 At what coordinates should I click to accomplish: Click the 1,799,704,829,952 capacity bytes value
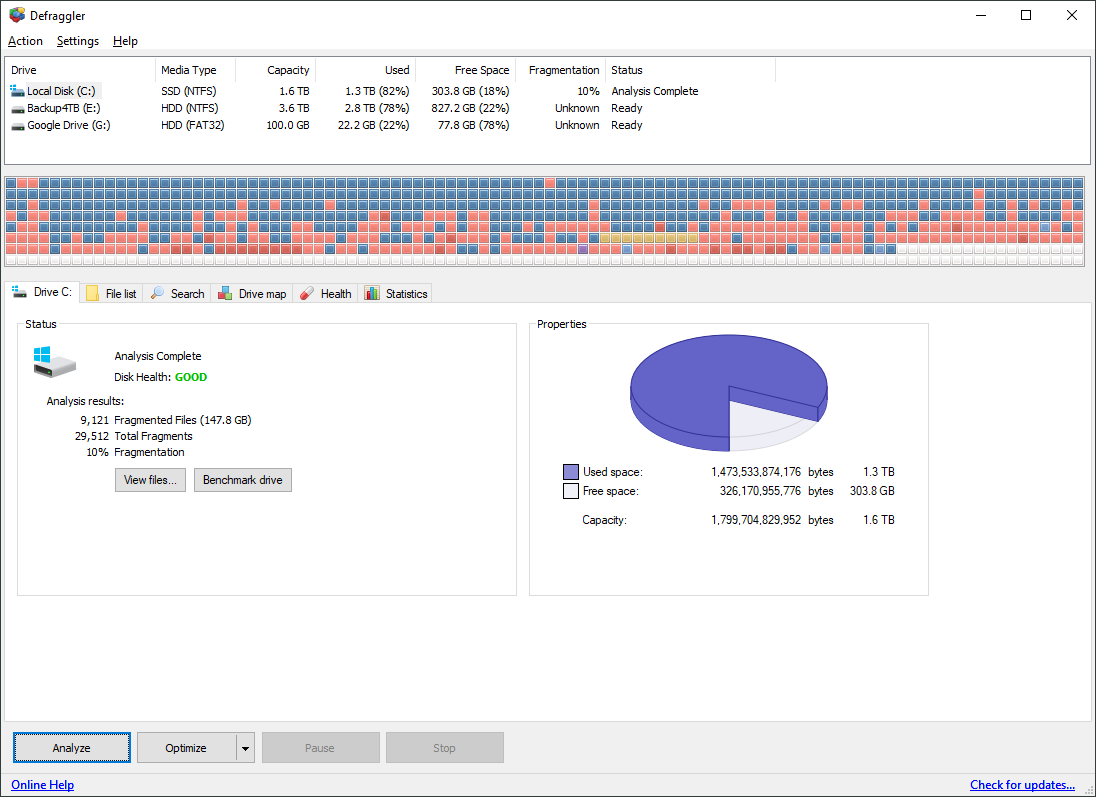tap(756, 520)
